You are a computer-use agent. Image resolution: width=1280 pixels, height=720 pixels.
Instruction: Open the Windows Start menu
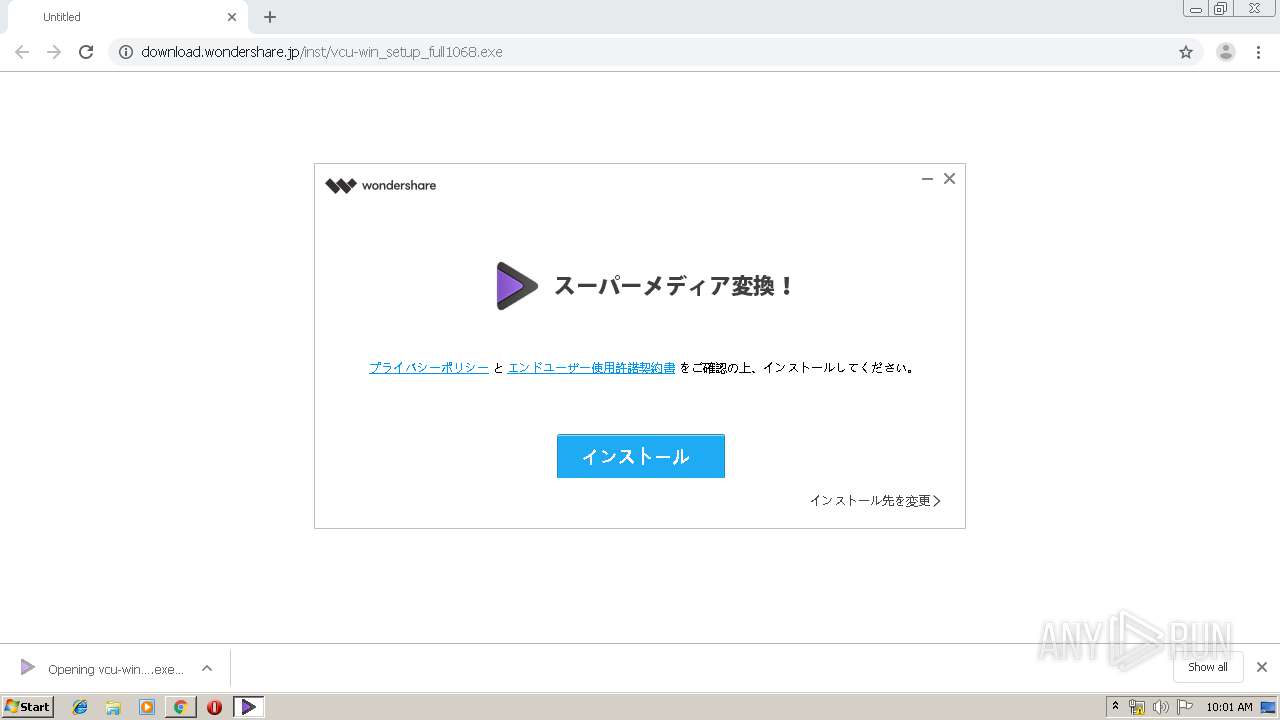(x=28, y=707)
